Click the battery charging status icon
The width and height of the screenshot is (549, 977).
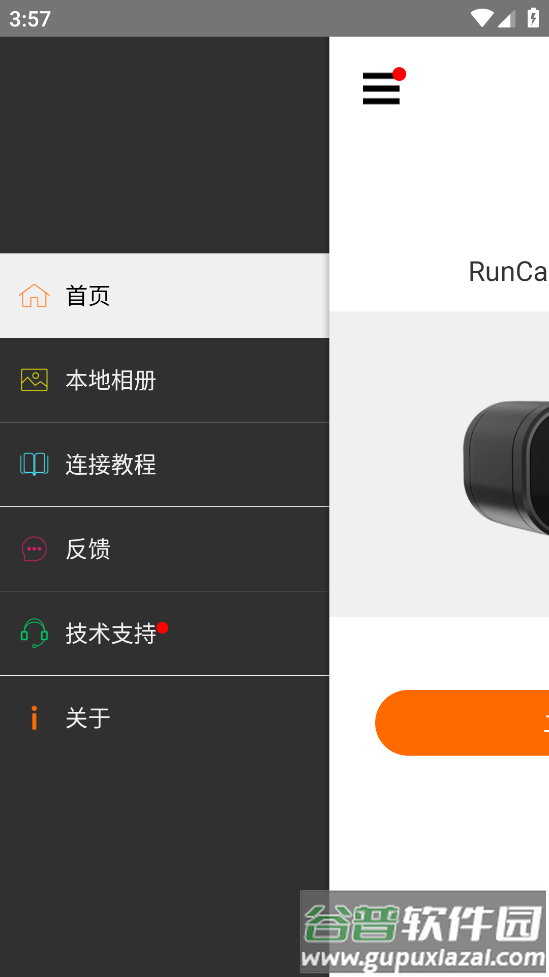[x=533, y=17]
